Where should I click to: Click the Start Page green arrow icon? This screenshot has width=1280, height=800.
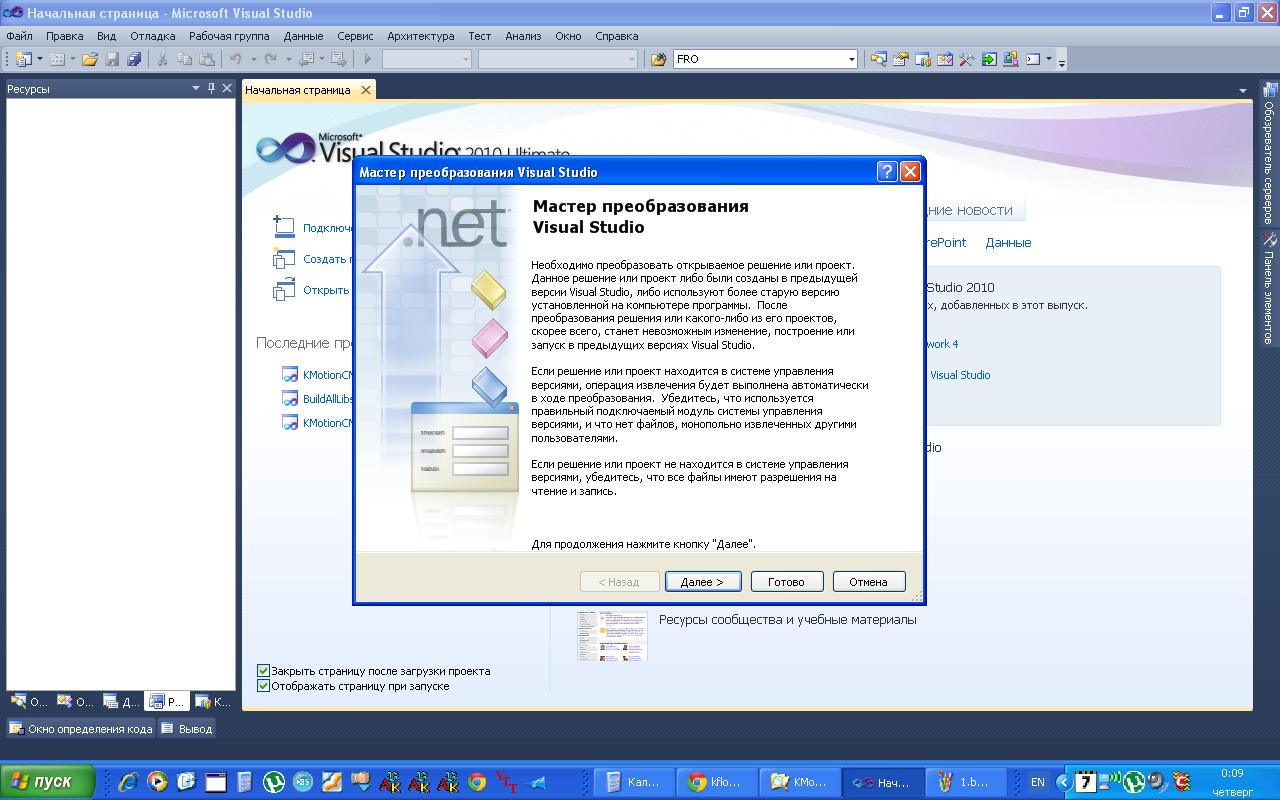click(x=989, y=60)
